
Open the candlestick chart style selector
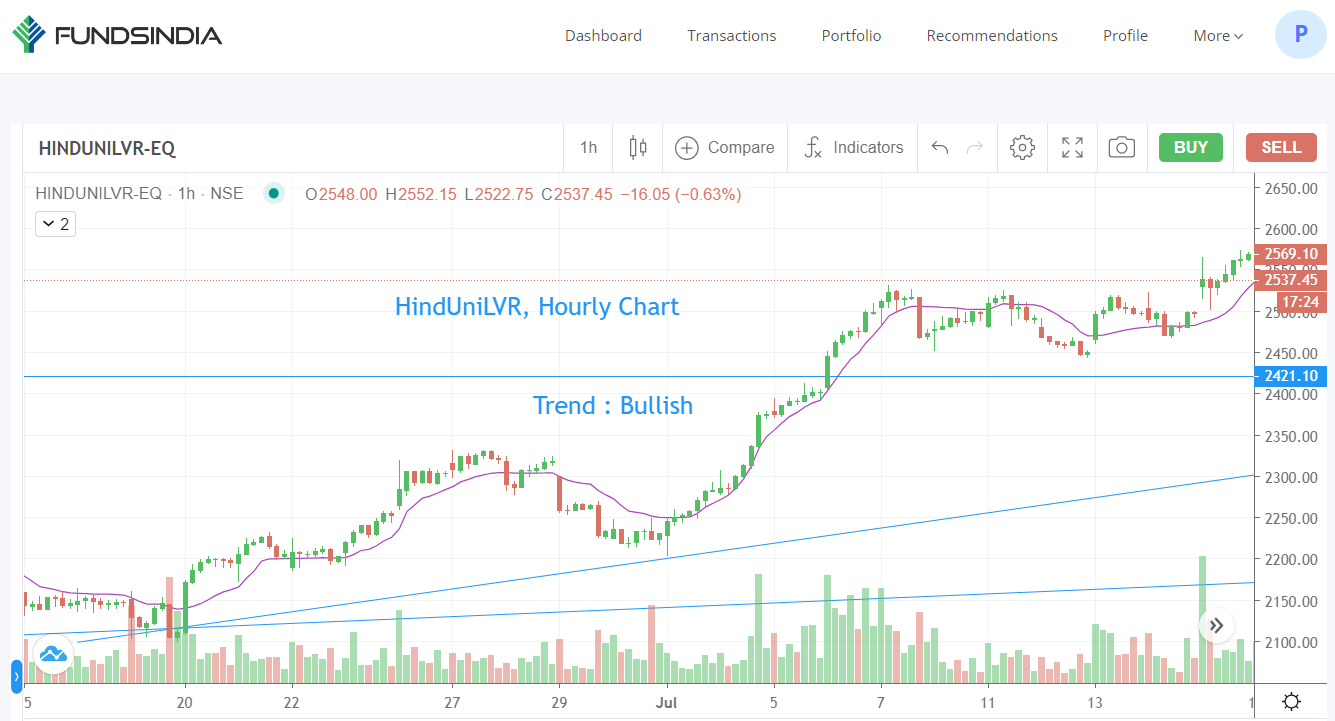tap(638, 148)
